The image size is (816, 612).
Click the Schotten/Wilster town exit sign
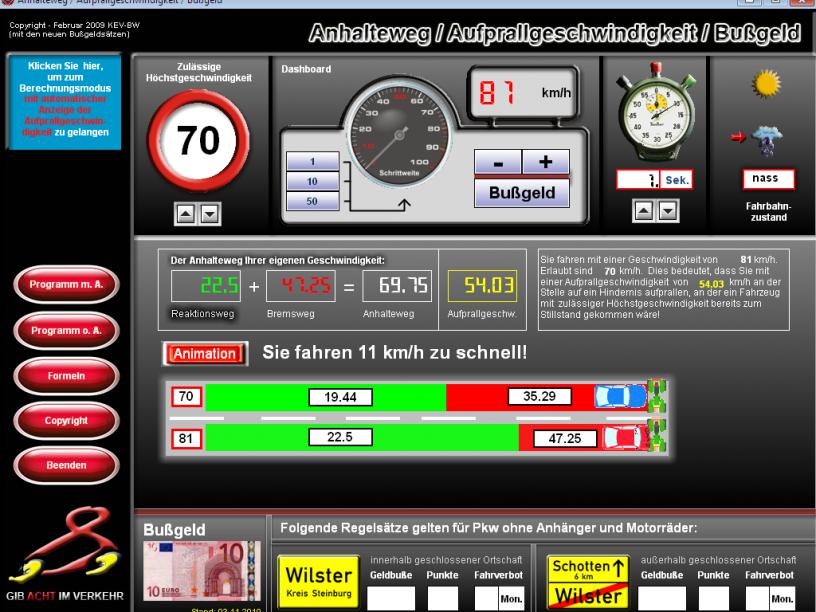588,583
